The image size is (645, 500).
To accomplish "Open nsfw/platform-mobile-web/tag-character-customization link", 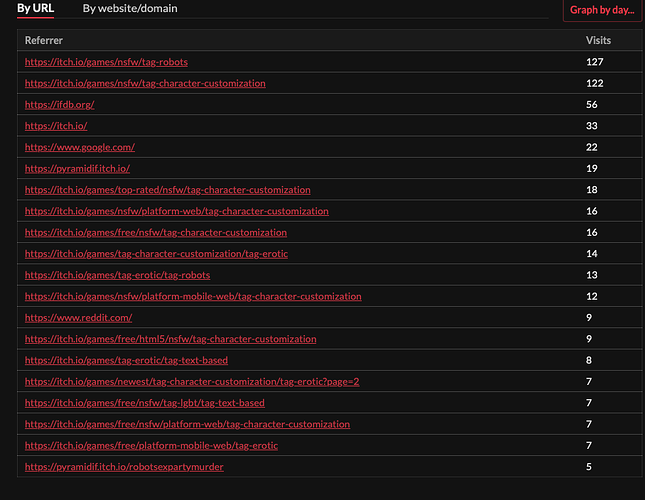I will point(193,296).
